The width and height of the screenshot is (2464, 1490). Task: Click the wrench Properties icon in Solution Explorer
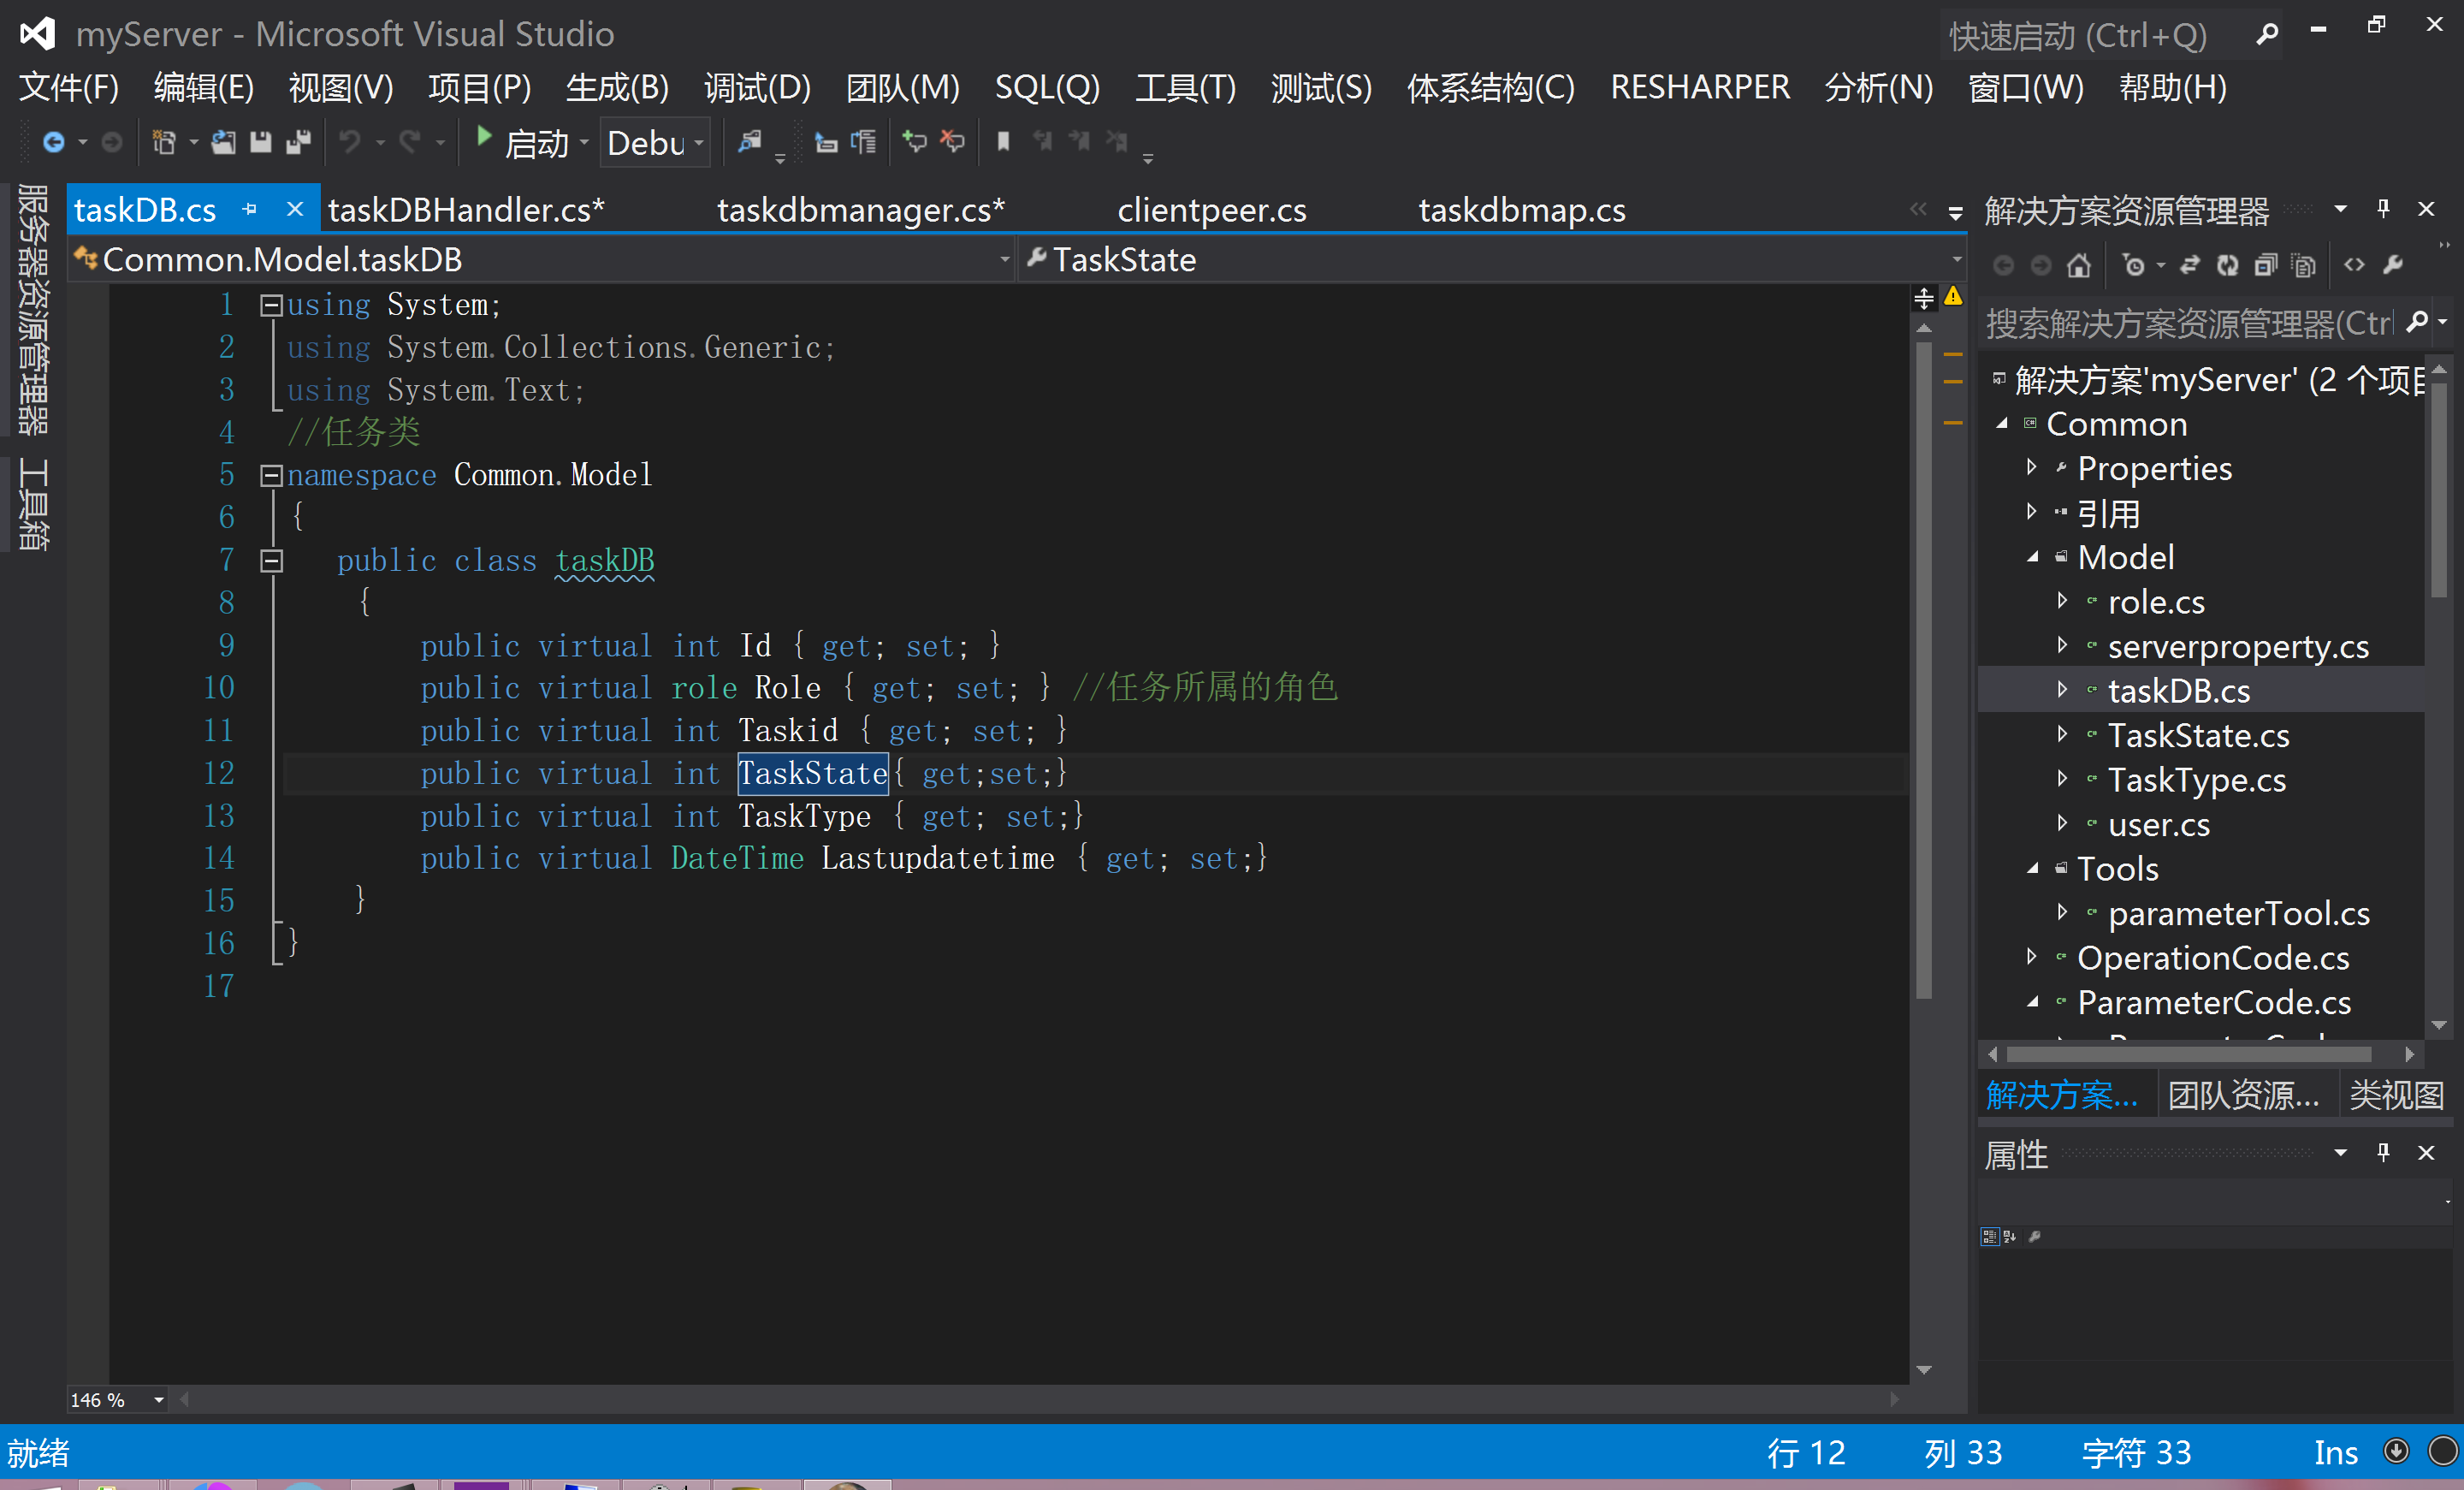click(2393, 265)
